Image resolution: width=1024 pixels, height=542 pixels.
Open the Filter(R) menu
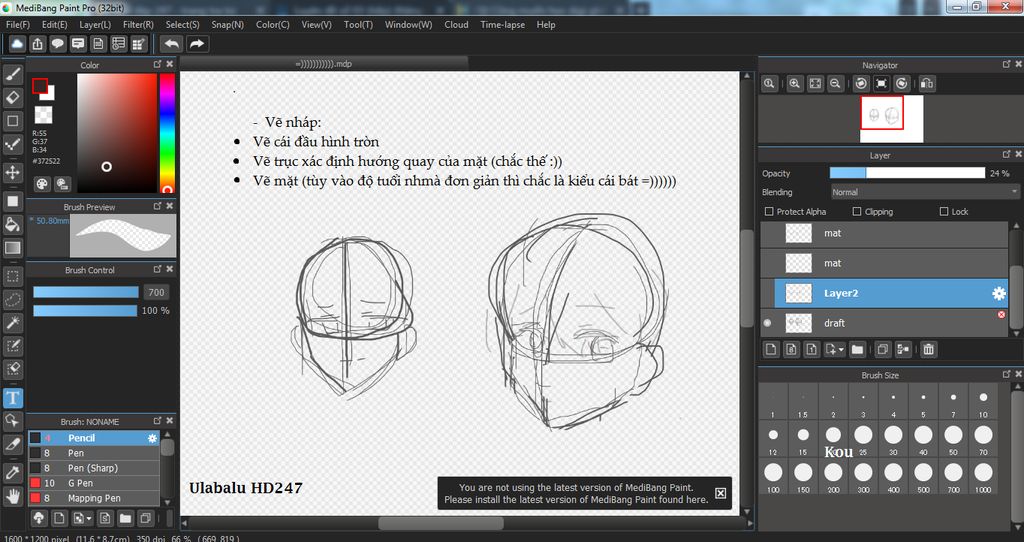[x=138, y=25]
